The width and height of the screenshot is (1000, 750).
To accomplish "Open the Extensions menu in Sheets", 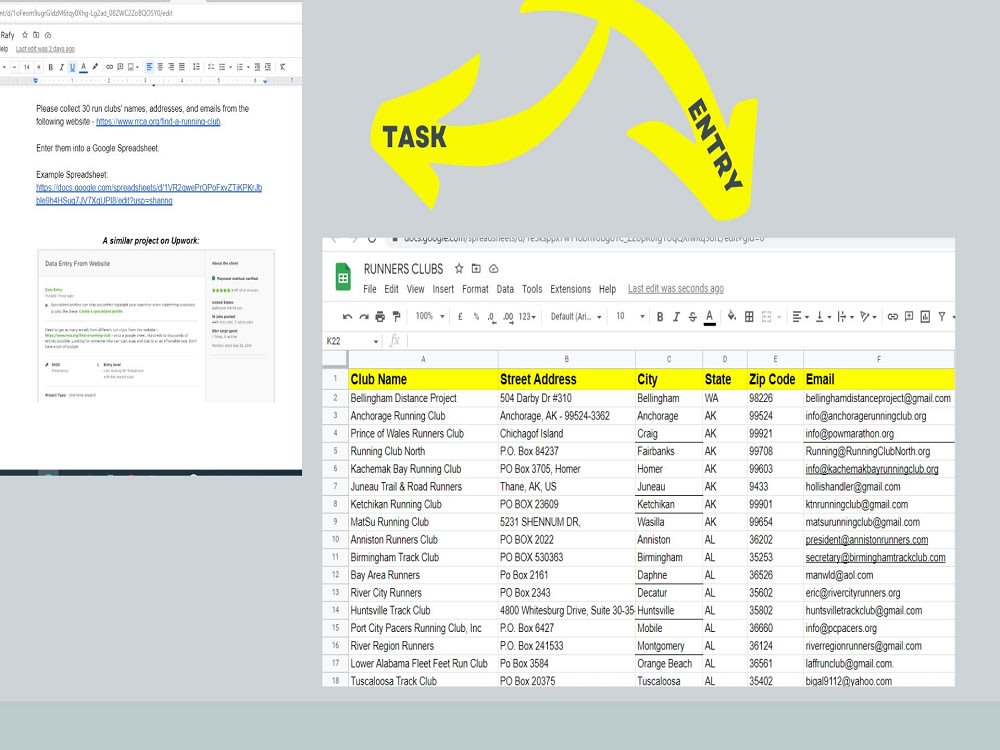I will click(x=570, y=289).
